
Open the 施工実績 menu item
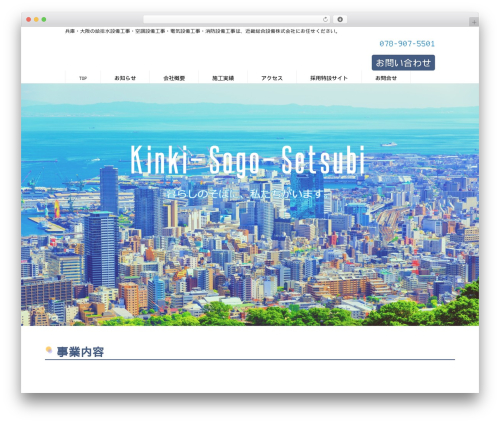pyautogui.click(x=223, y=78)
